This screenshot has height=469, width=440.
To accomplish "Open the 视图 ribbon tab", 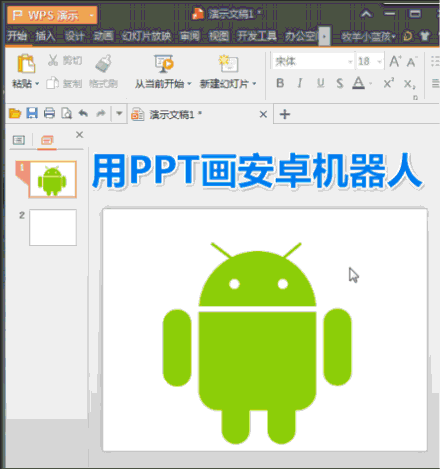I will click(x=219, y=36).
